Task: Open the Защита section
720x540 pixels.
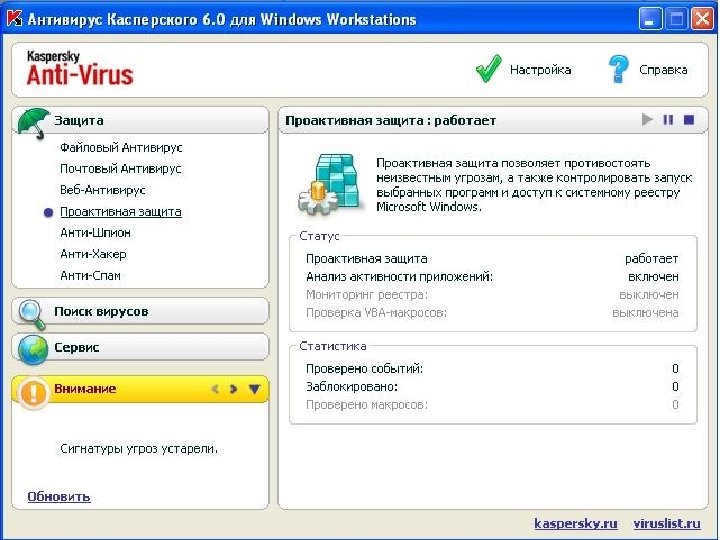Action: click(140, 120)
